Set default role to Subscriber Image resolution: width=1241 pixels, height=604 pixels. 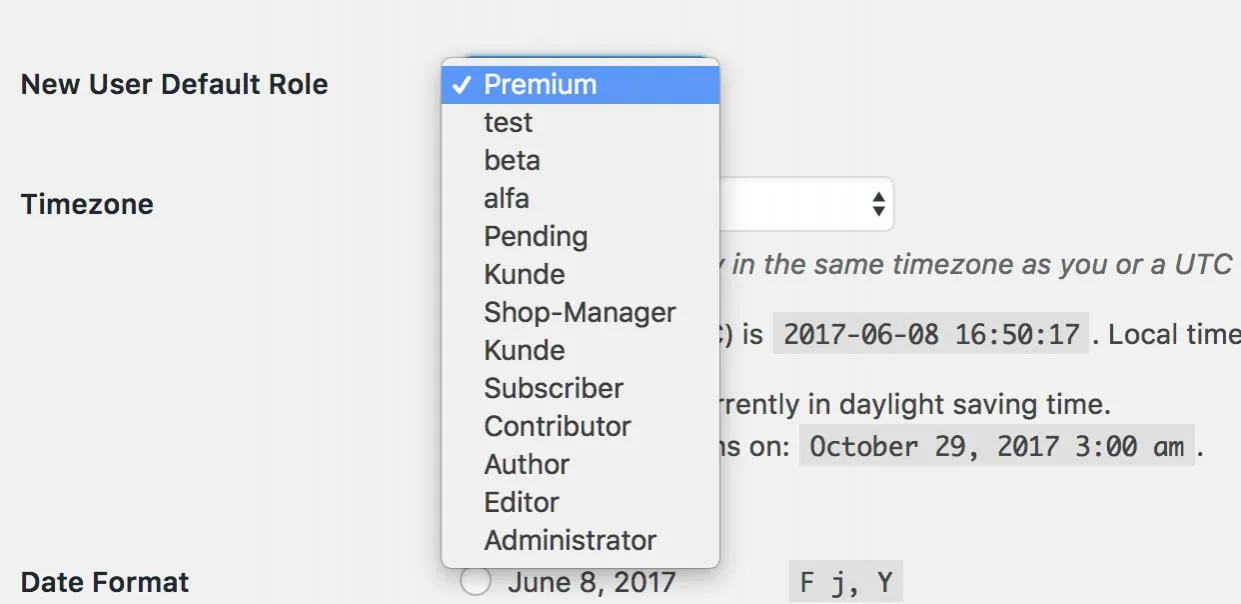580,388
